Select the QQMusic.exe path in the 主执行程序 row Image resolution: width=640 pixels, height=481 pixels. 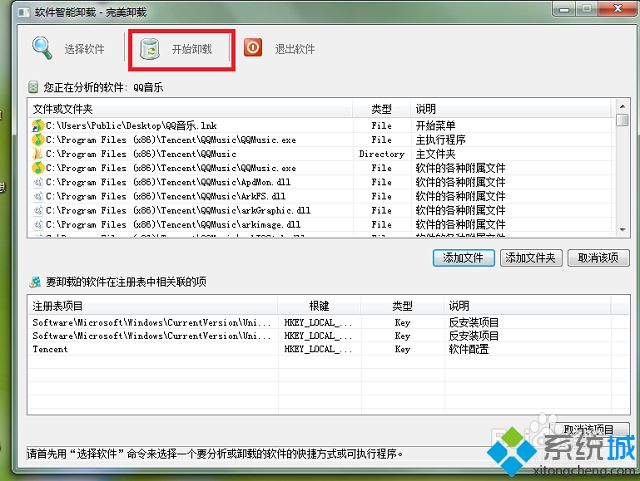coord(171,140)
